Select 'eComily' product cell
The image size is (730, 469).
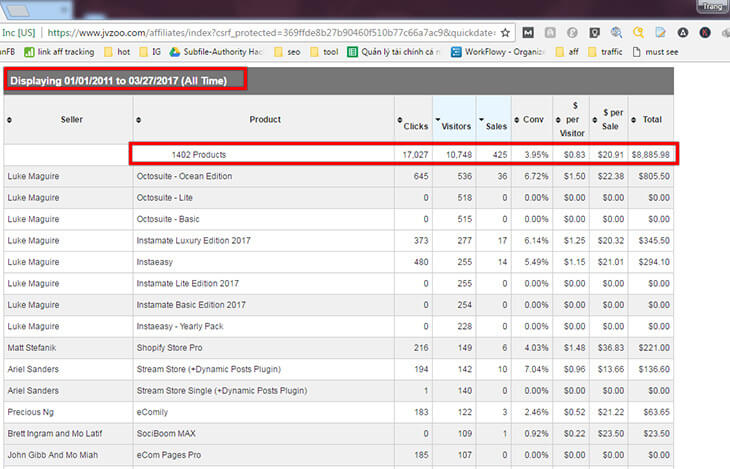coord(264,412)
